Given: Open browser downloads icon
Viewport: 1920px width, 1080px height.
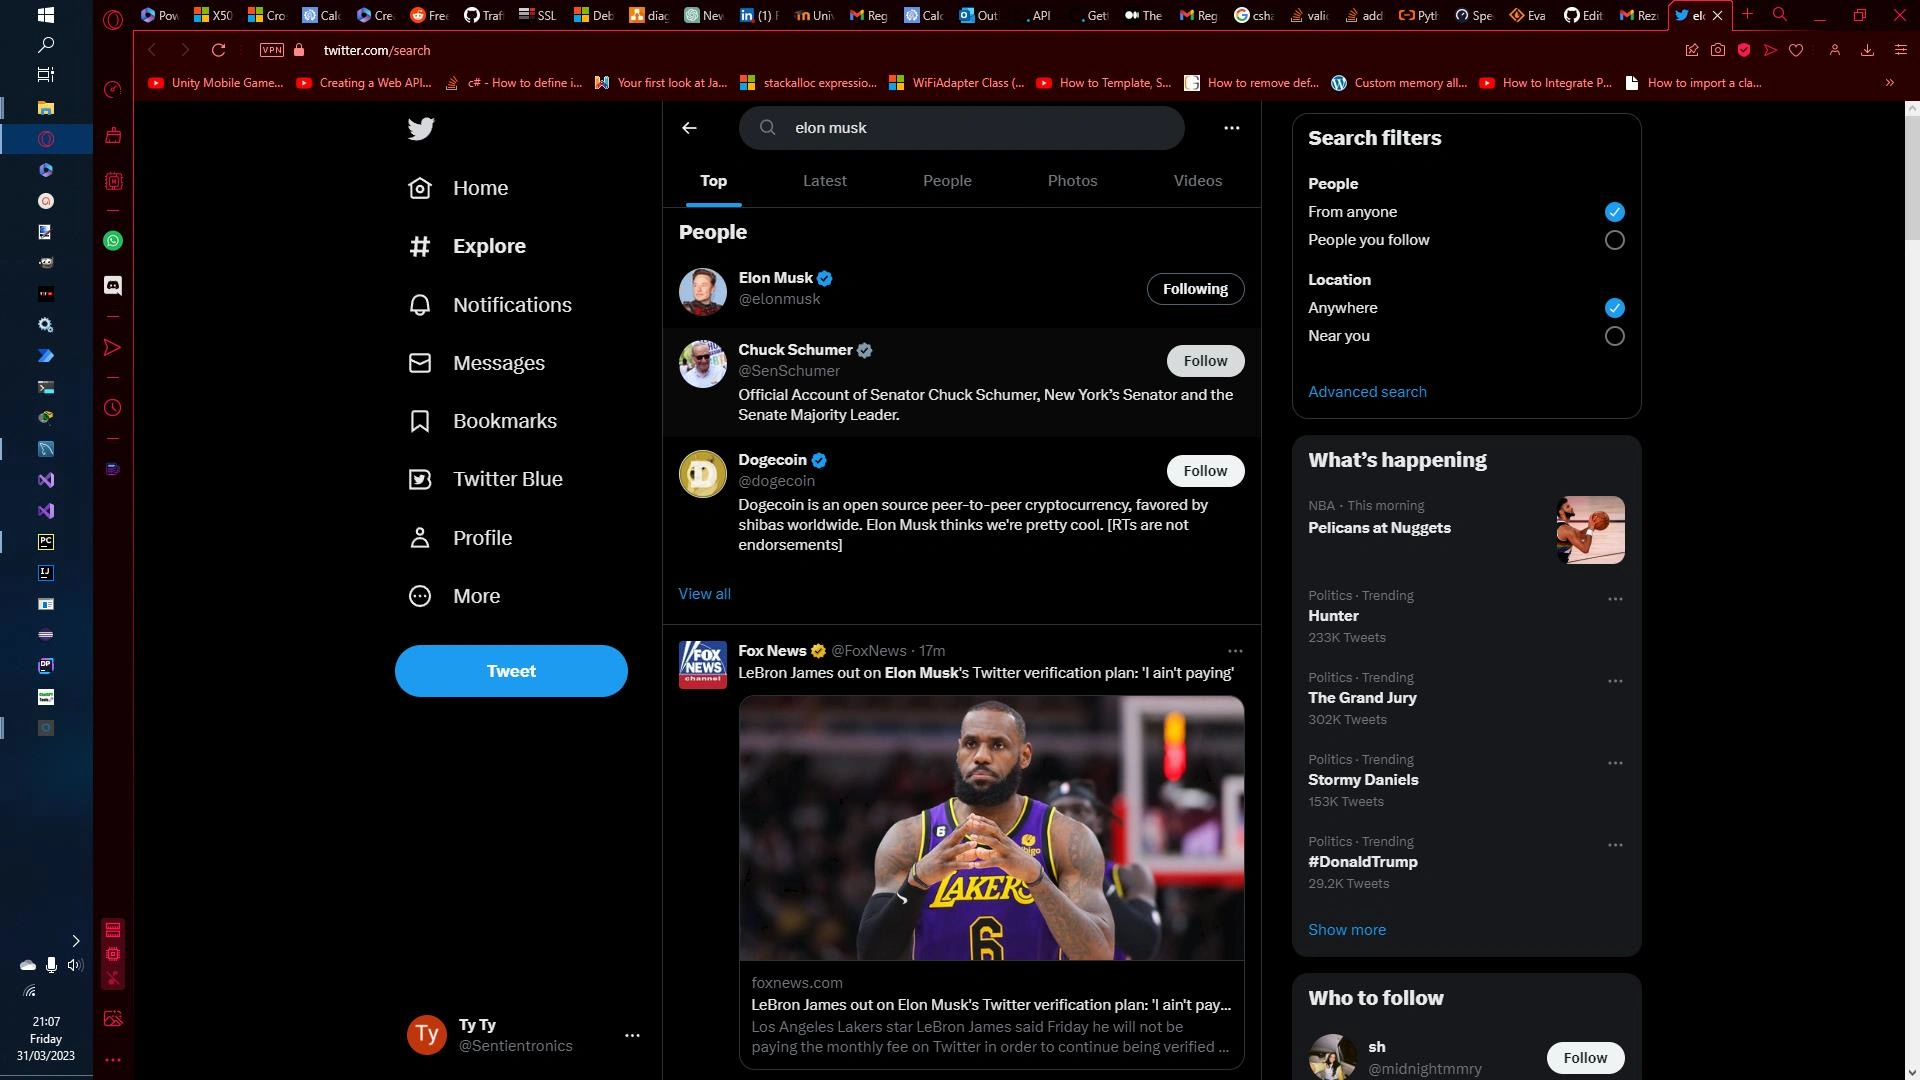Looking at the screenshot, I should pyautogui.click(x=1866, y=50).
